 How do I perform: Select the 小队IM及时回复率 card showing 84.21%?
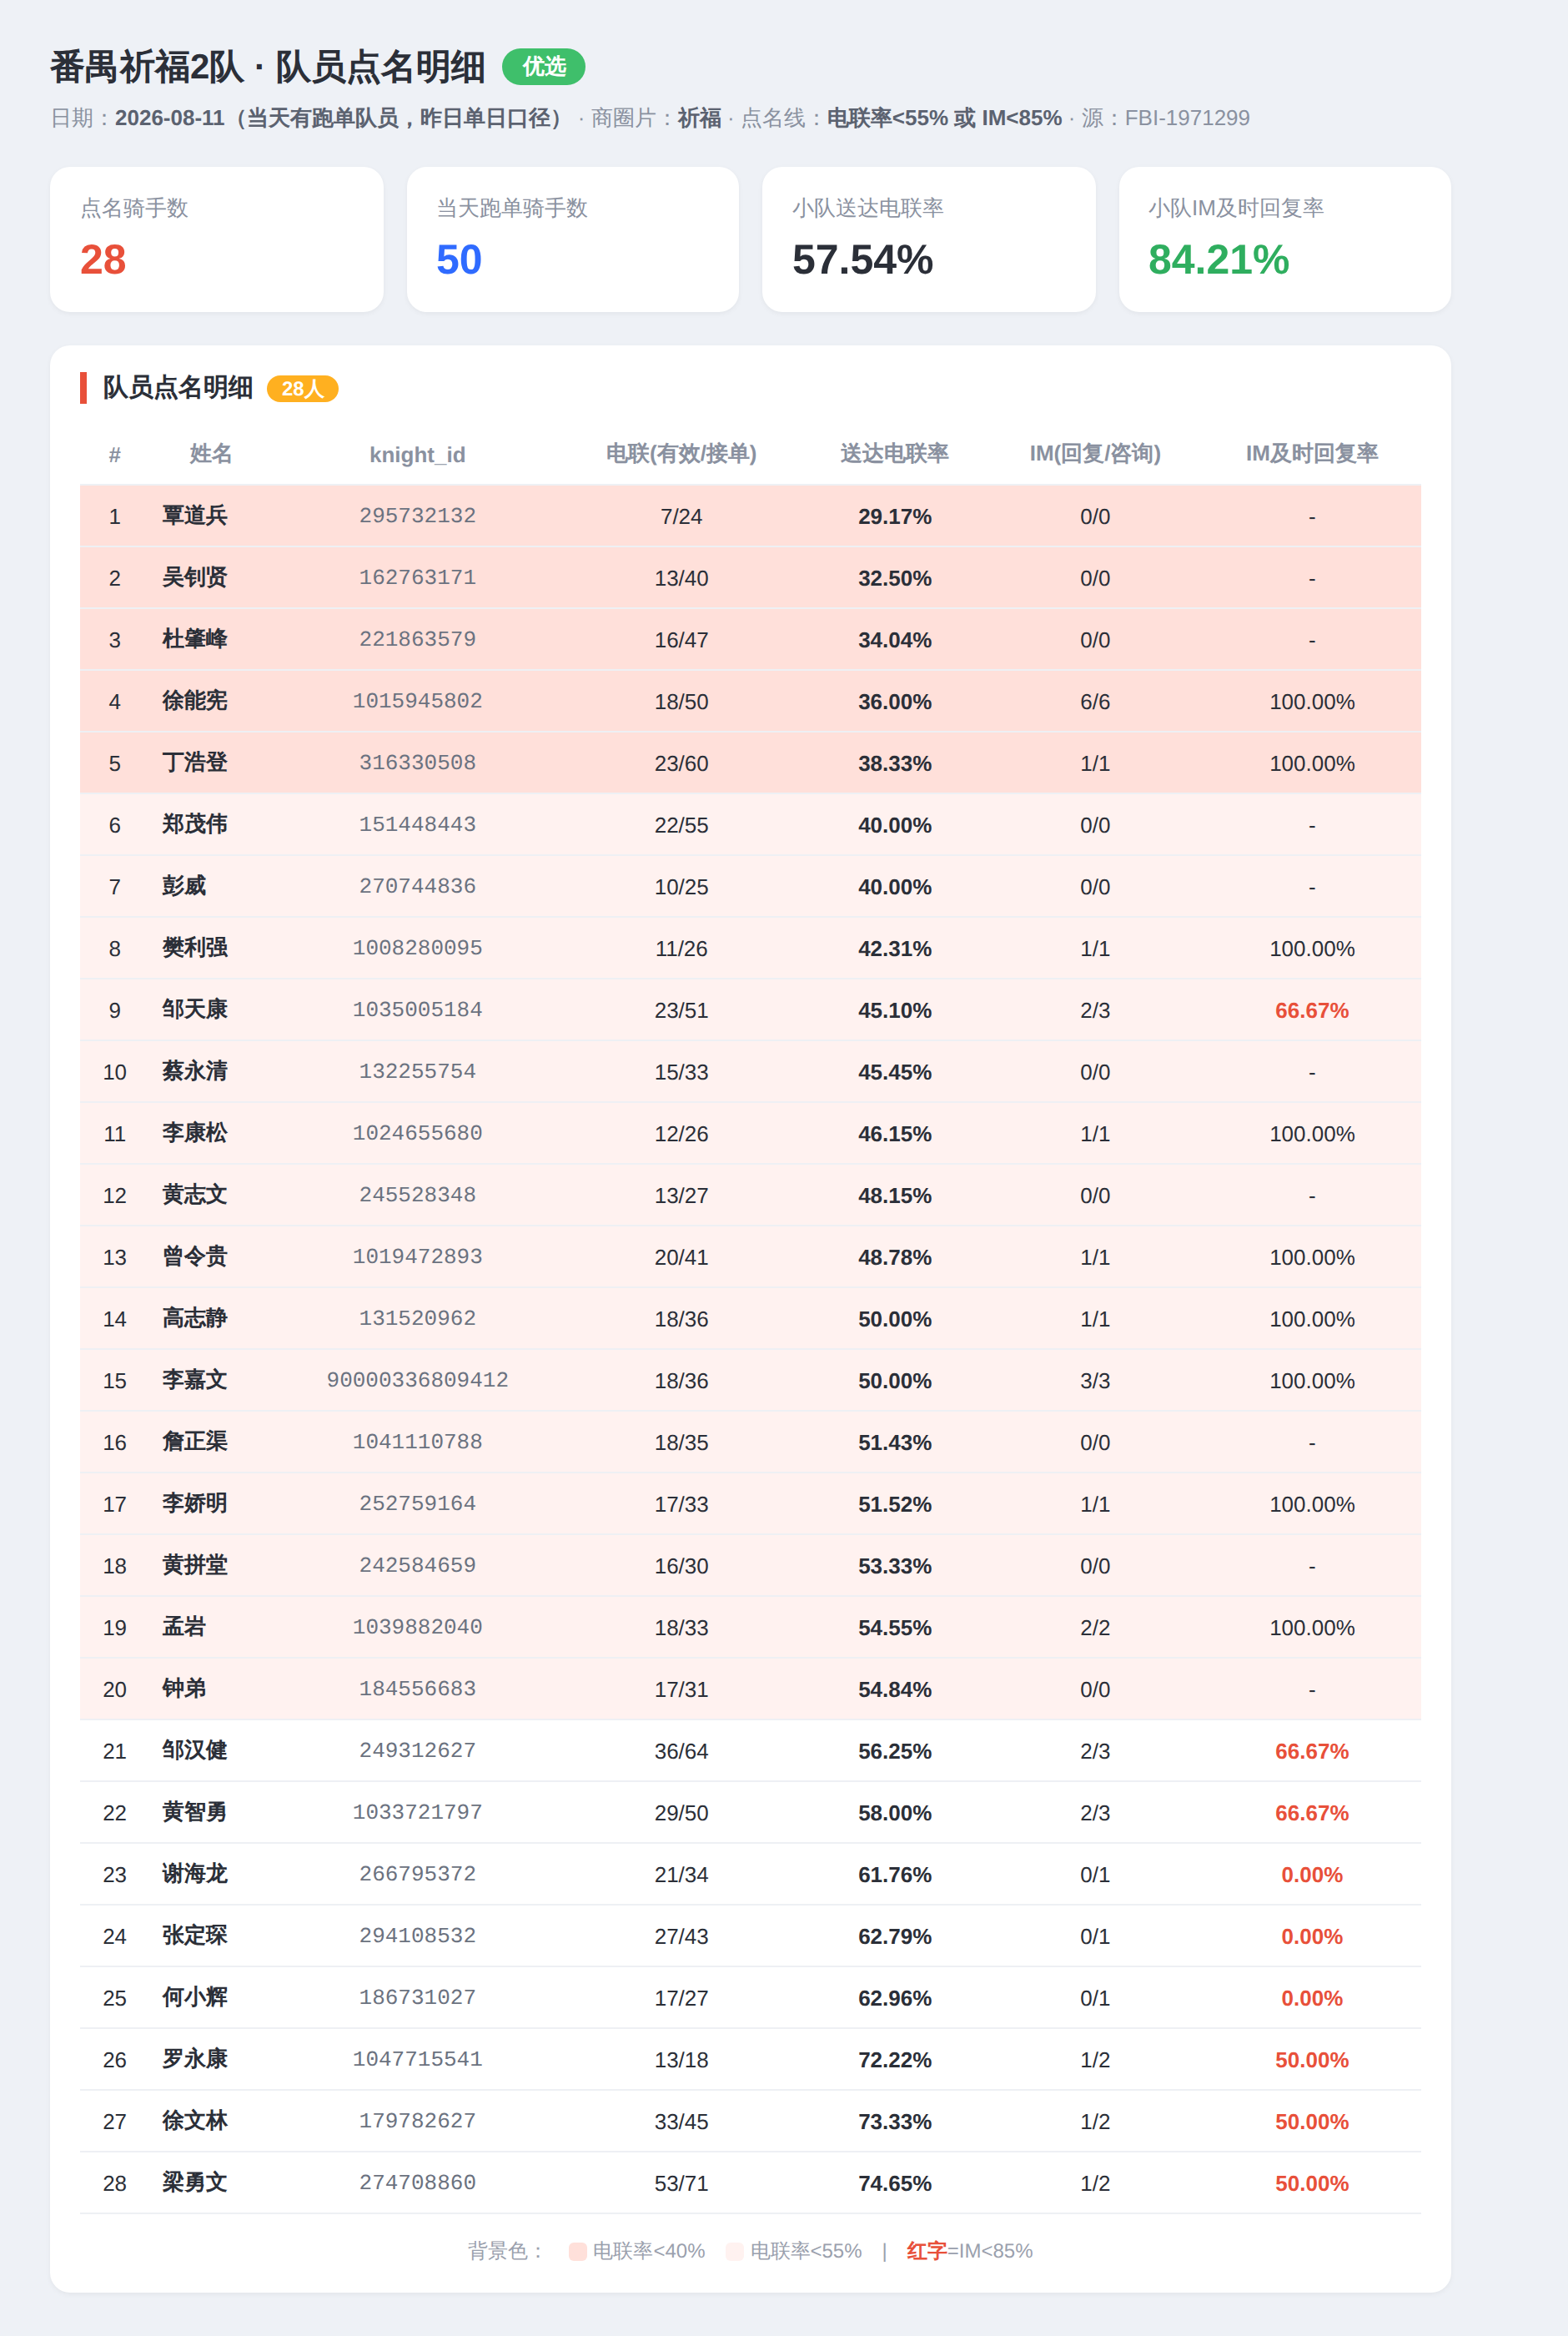(1285, 240)
